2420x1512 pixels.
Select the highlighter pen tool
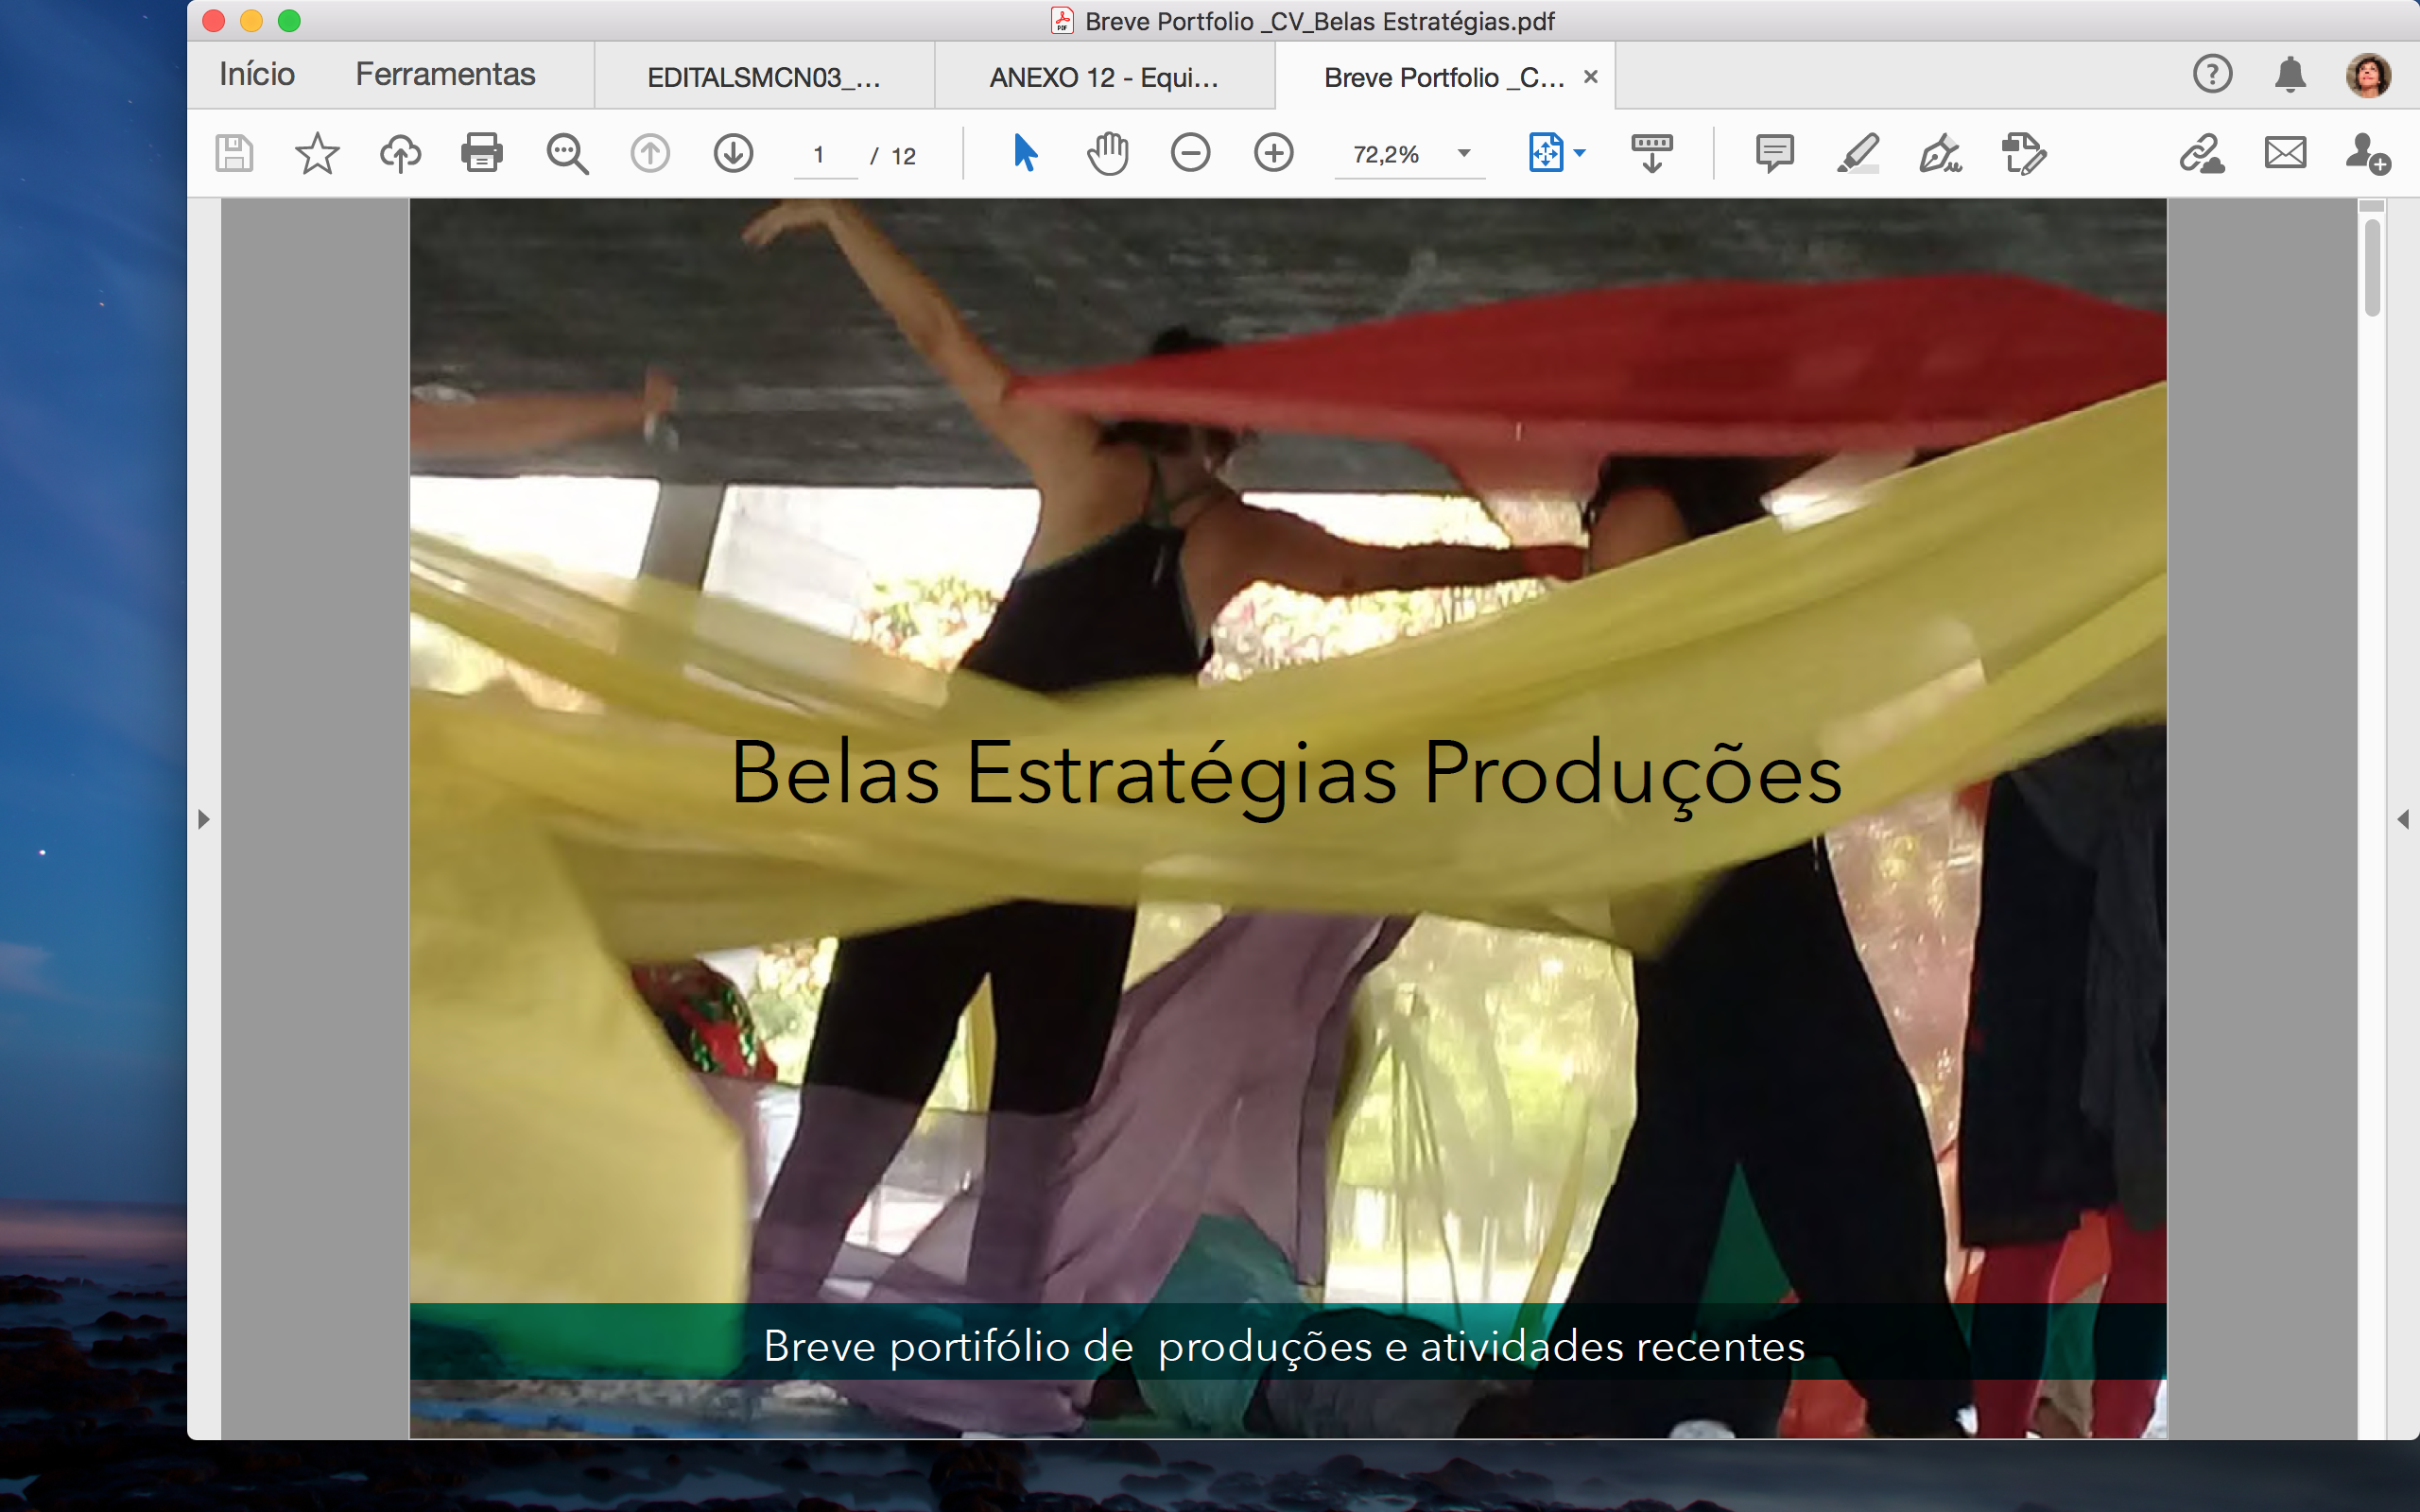pos(1857,154)
